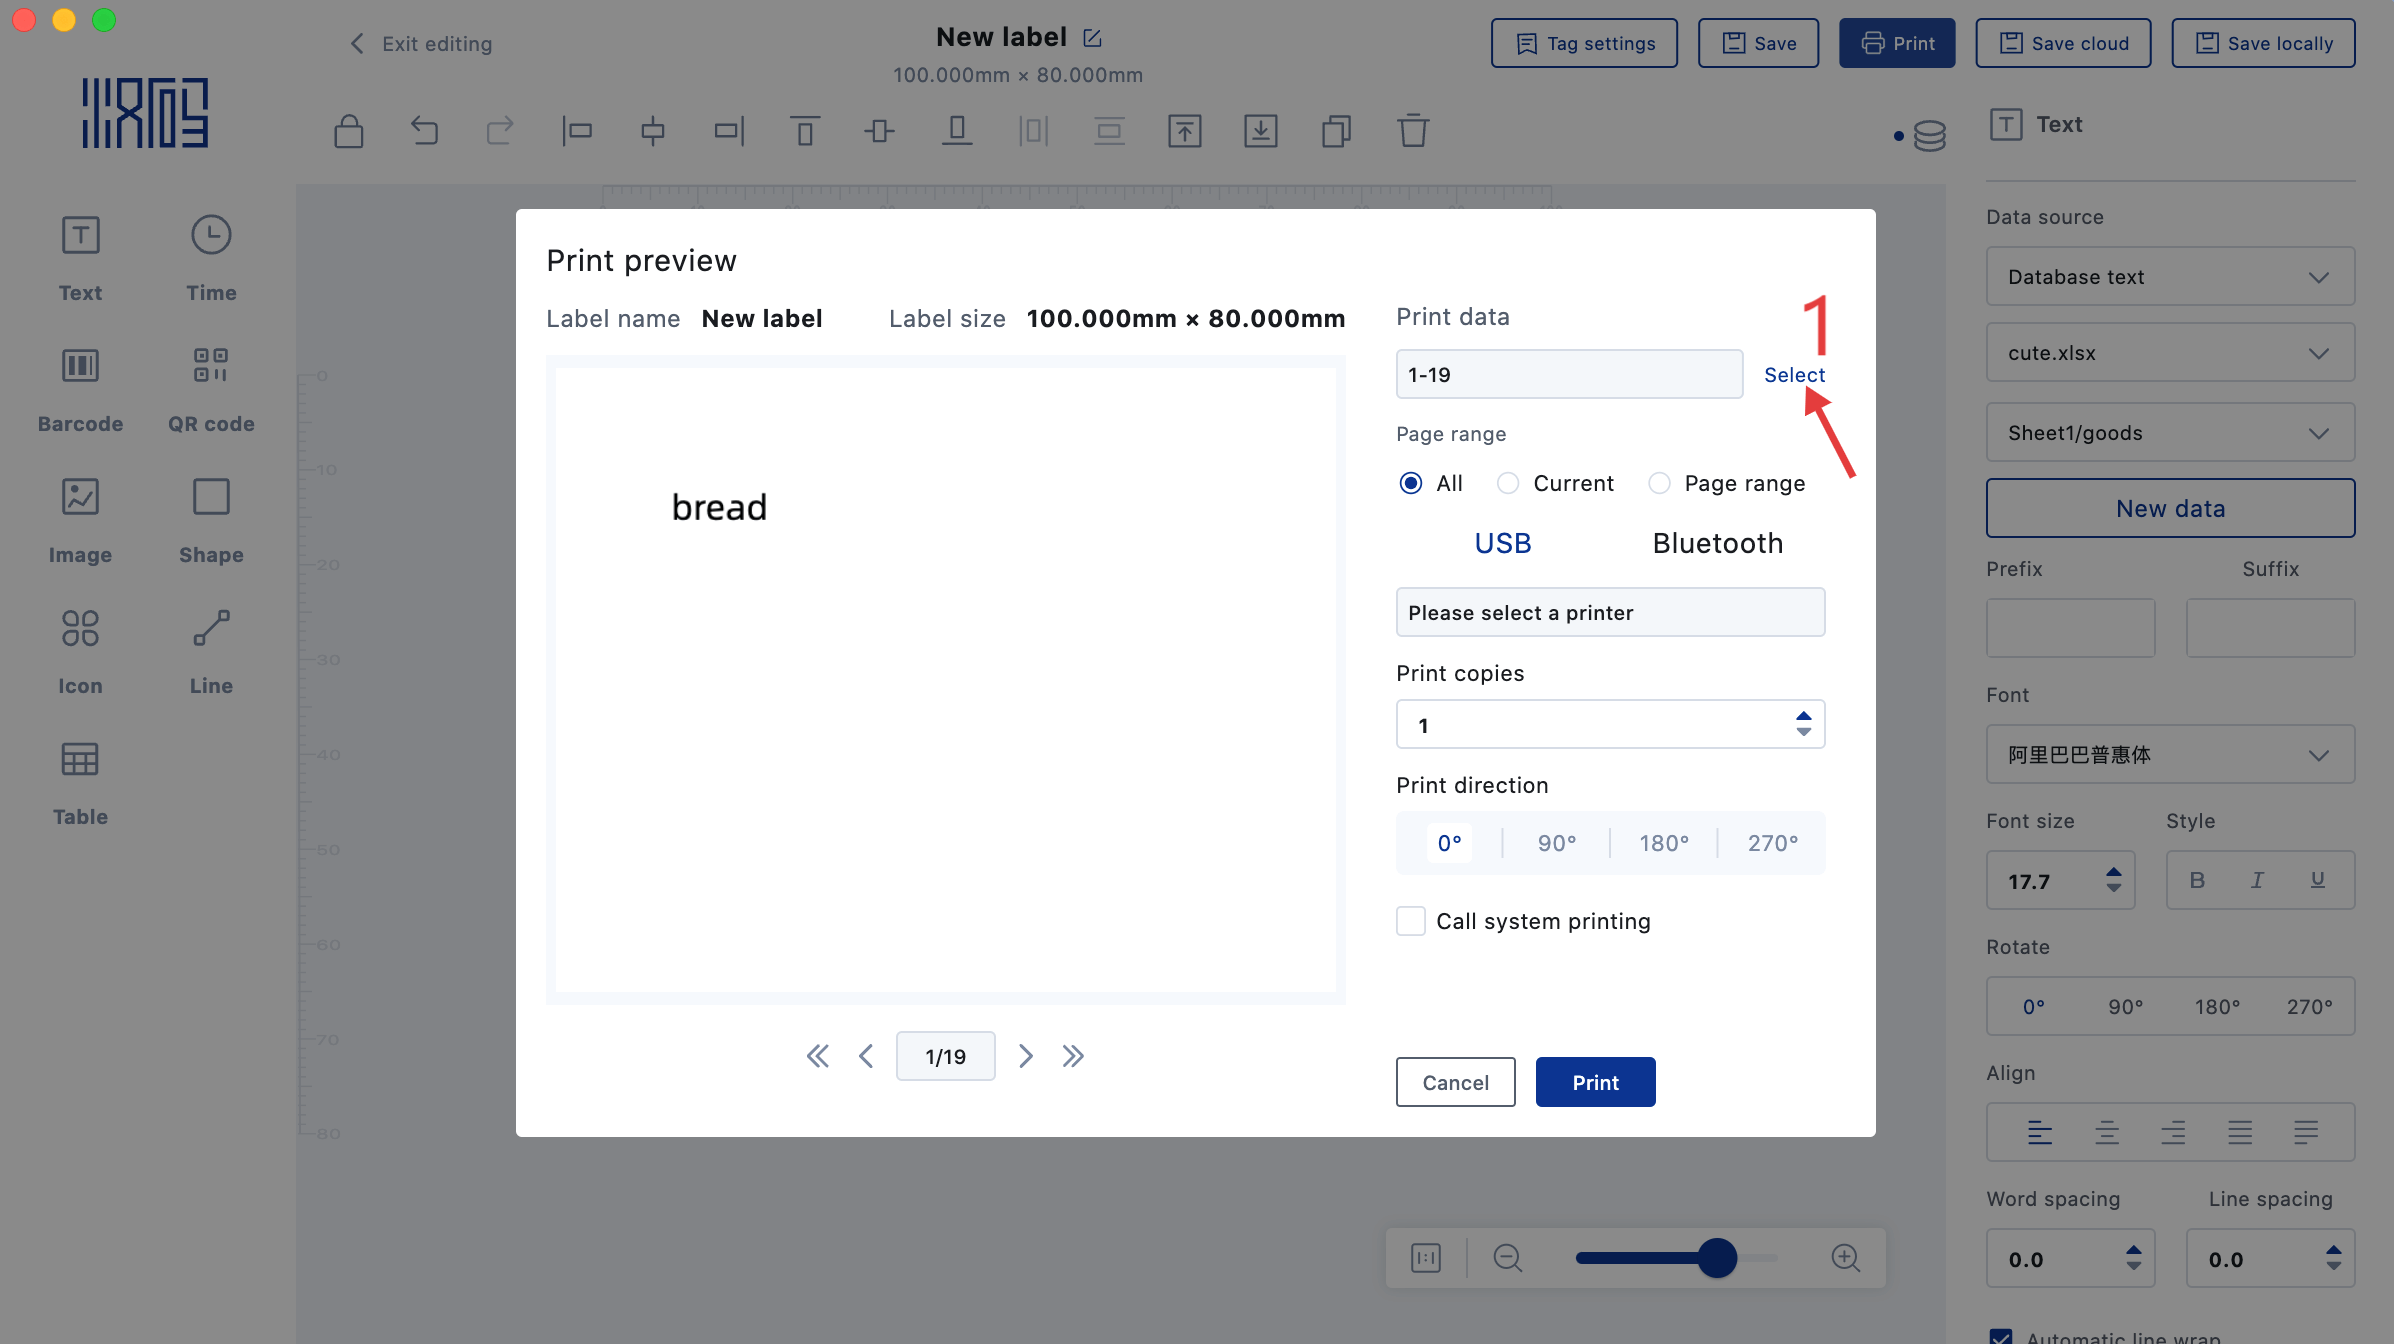The image size is (2394, 1344).
Task: Expand the cute.xlsx file dropdown
Action: click(2170, 353)
